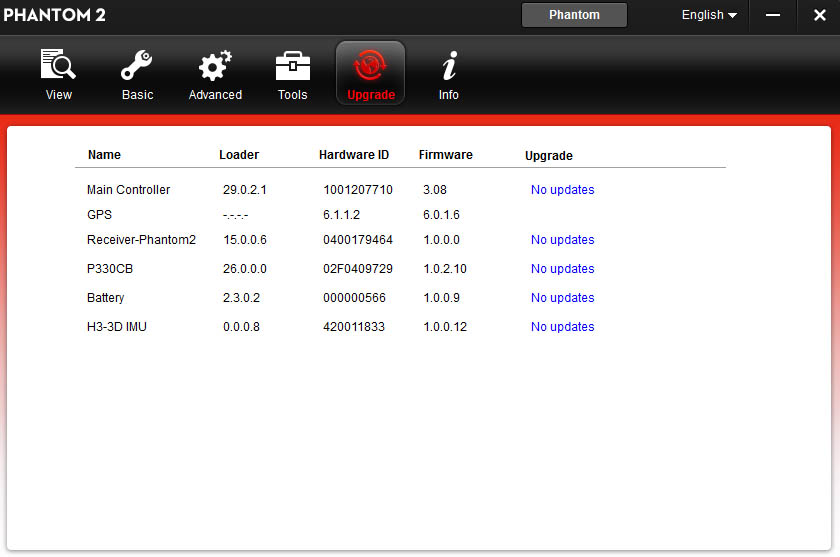Open the Basic wrench icon
Viewport: 840px width, 557px height.
tap(137, 65)
